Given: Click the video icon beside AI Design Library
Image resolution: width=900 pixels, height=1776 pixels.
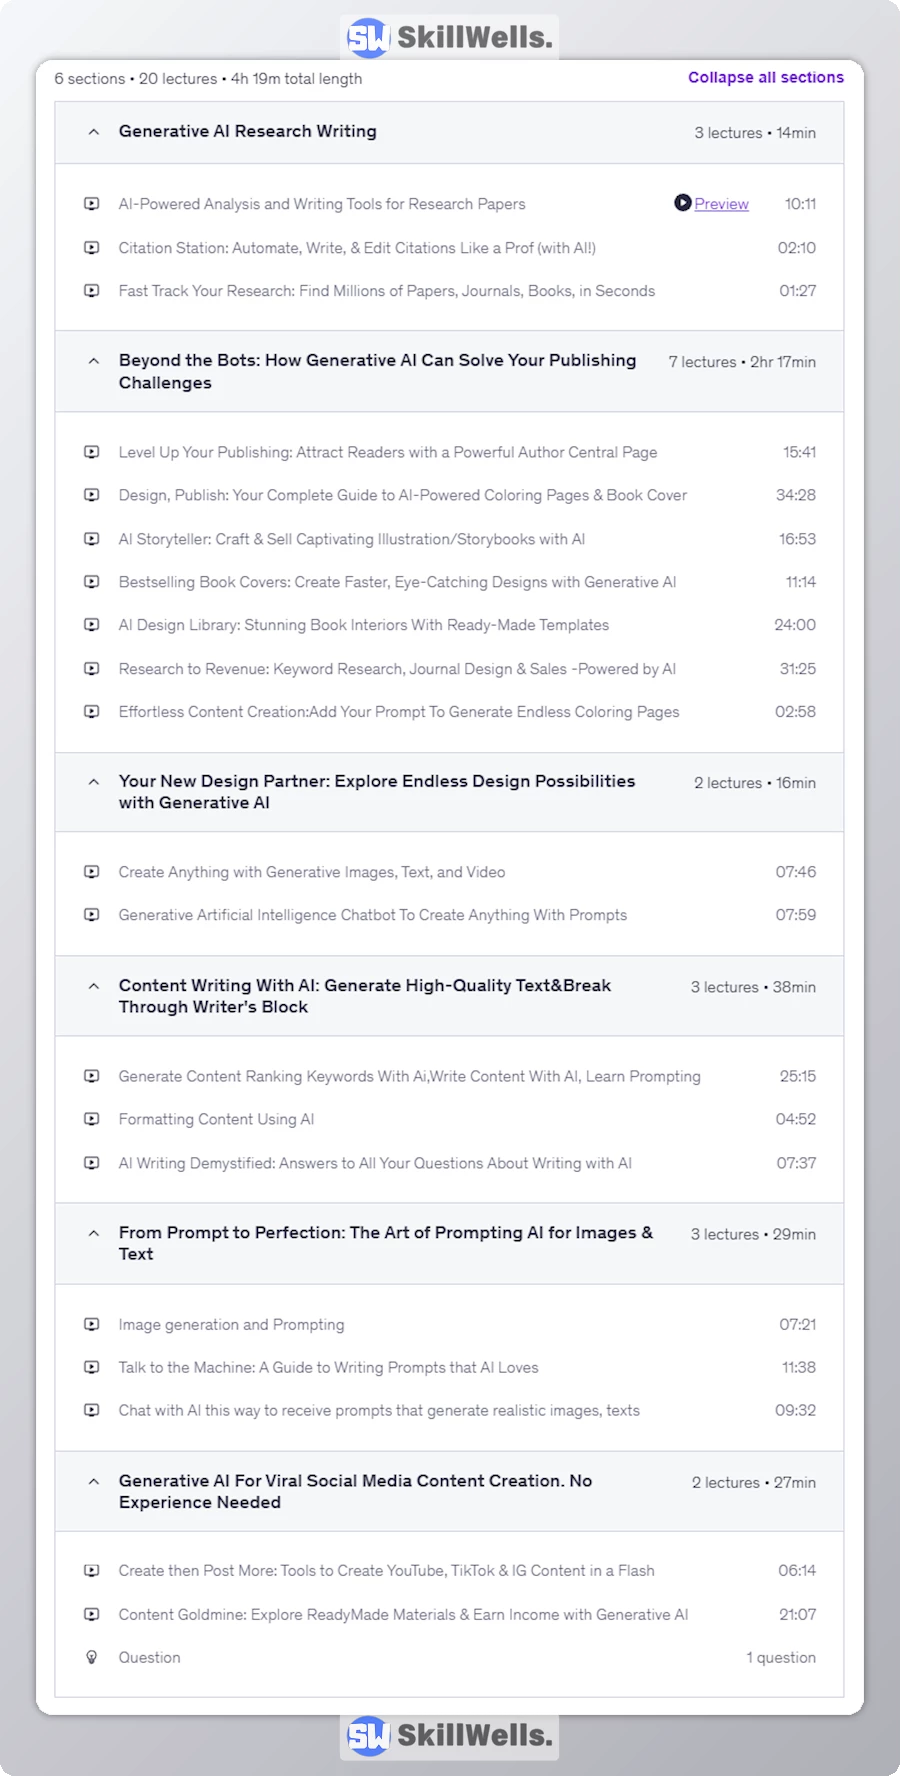Looking at the screenshot, I should [x=92, y=625].
